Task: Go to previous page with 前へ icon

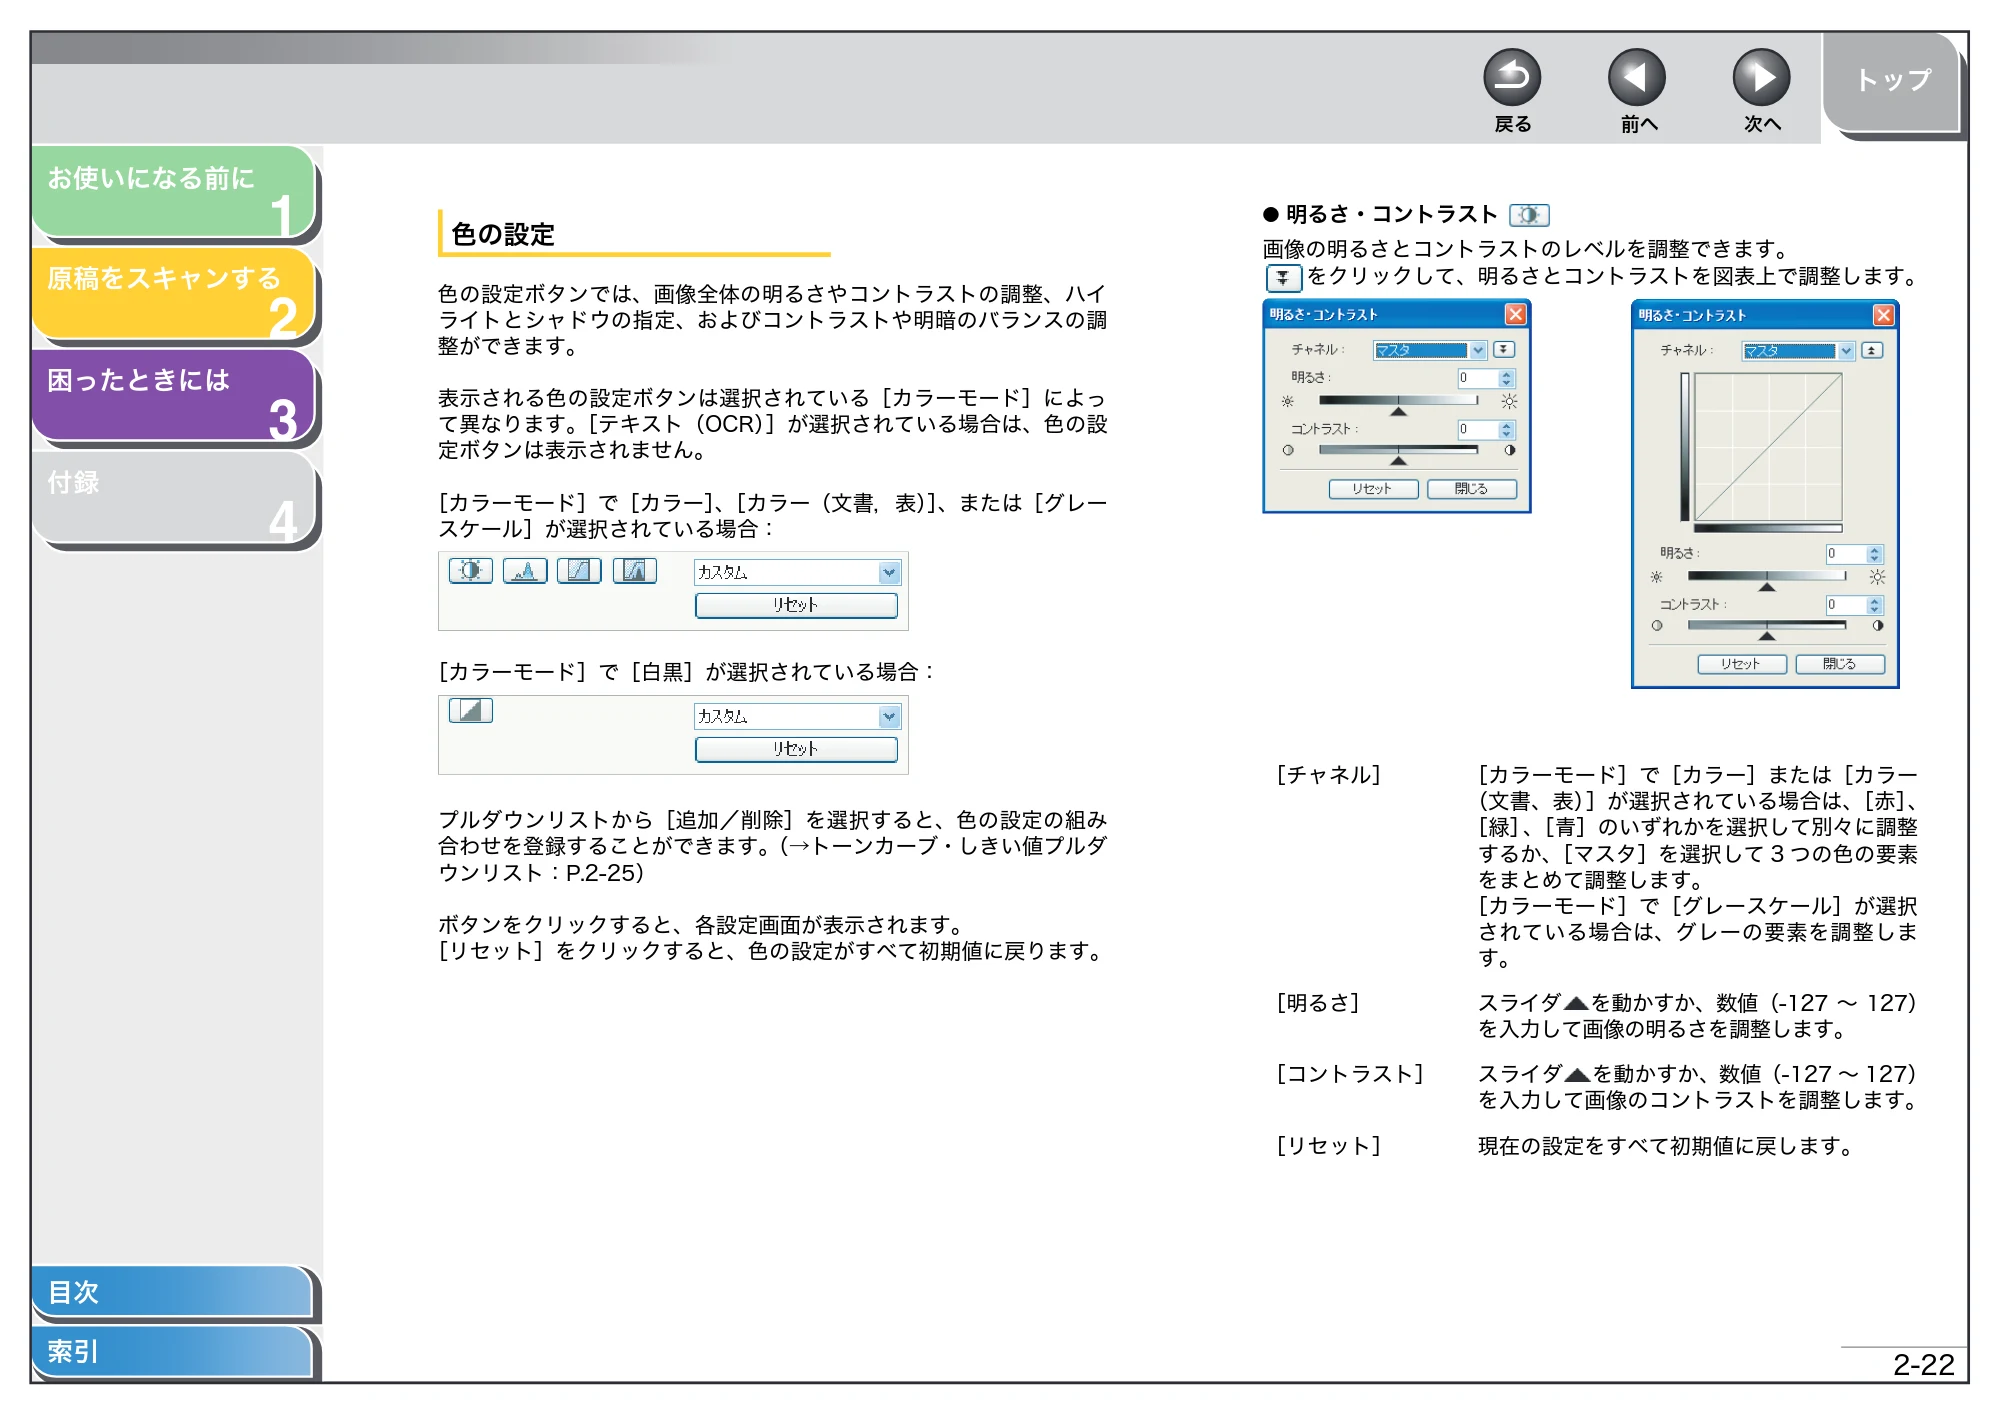Action: pos(1636,77)
